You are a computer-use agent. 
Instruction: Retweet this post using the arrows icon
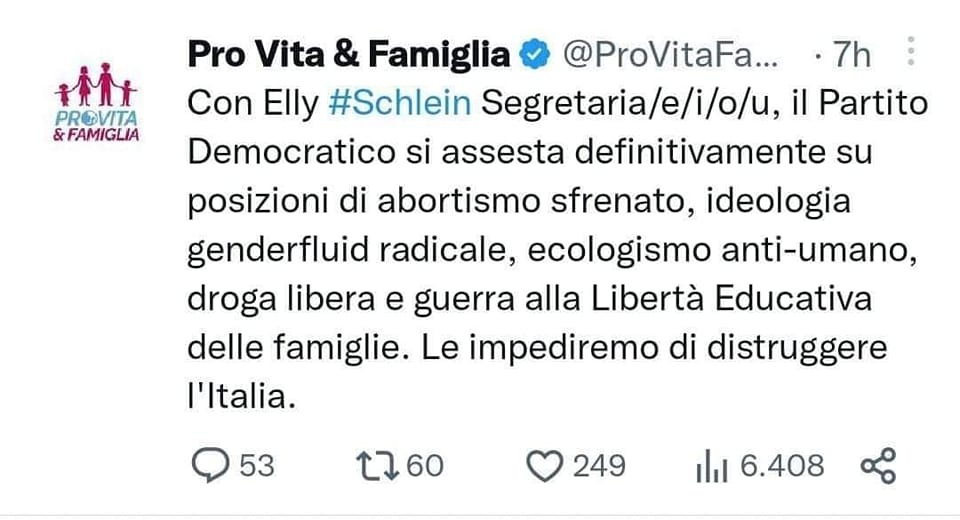point(378,465)
